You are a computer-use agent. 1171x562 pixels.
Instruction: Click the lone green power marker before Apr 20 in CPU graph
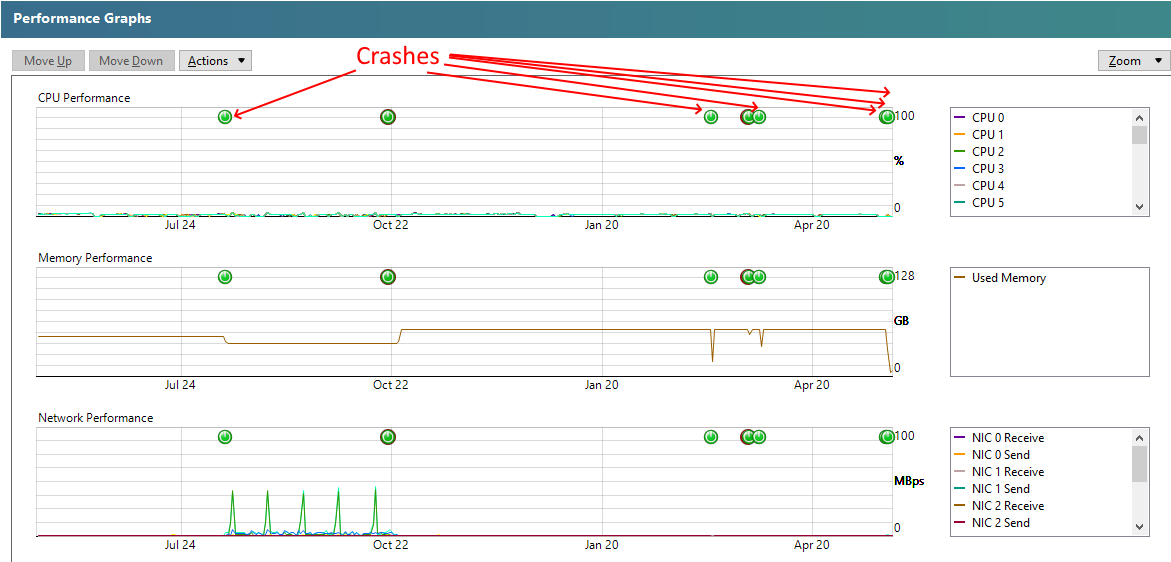(711, 116)
